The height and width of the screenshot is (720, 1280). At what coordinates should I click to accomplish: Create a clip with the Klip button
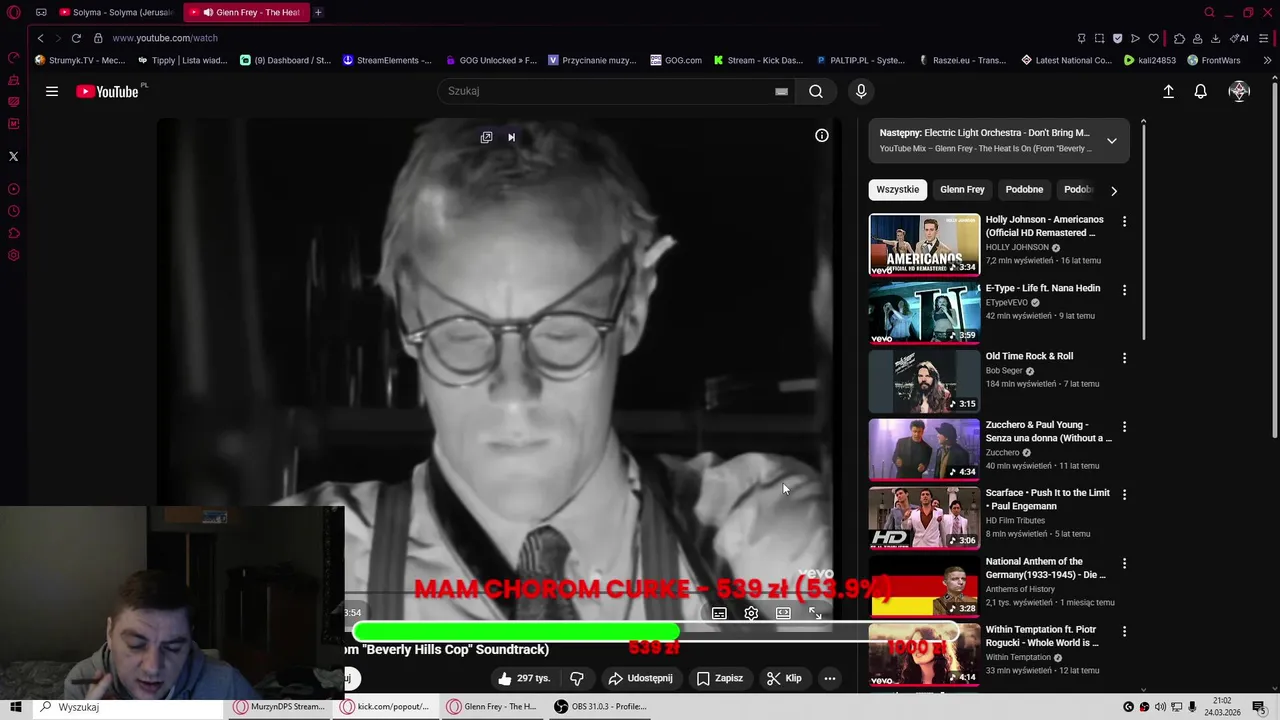[784, 678]
